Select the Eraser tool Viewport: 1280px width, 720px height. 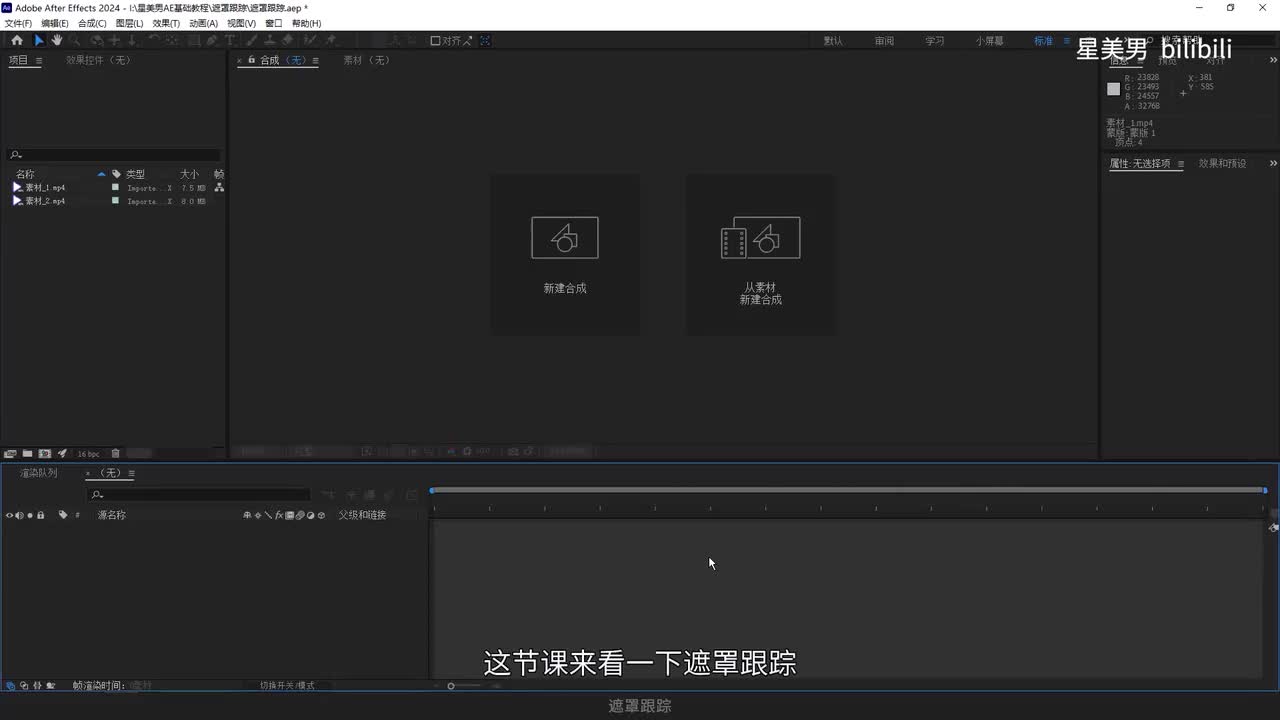click(288, 41)
